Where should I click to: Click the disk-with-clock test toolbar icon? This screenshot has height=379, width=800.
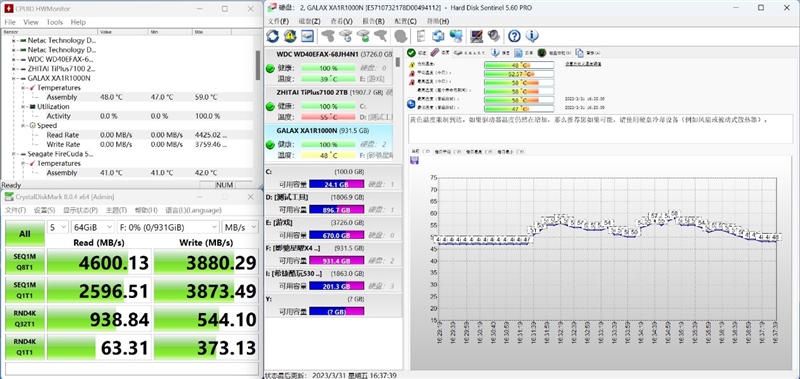(x=346, y=36)
